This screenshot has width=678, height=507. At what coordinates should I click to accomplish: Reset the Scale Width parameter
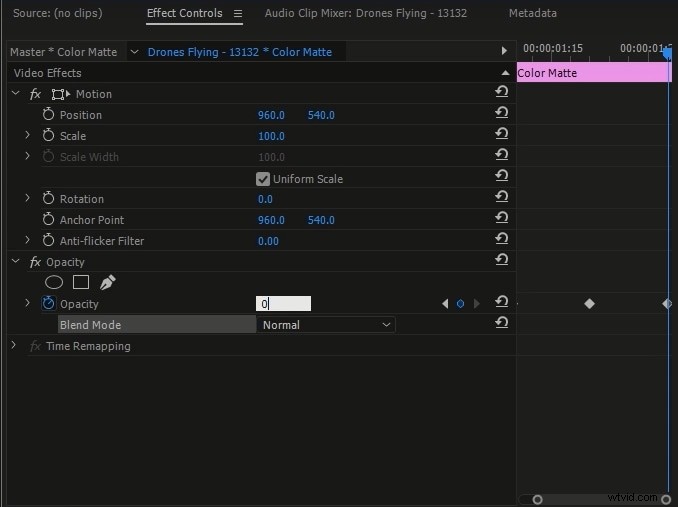[502, 155]
